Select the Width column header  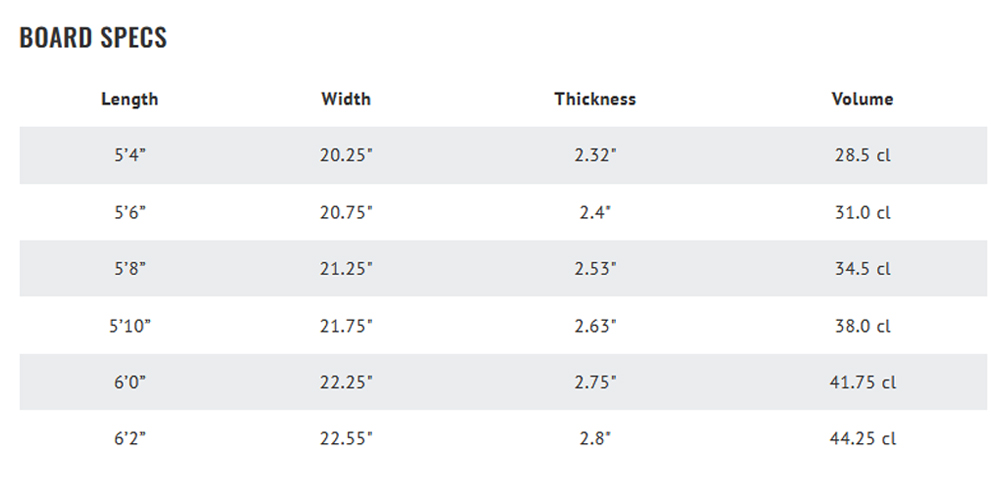tap(346, 99)
